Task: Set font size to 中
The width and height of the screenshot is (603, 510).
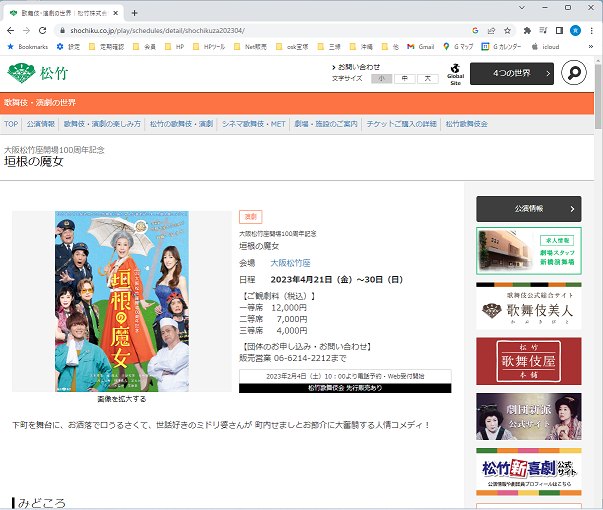Action: pyautogui.click(x=405, y=78)
